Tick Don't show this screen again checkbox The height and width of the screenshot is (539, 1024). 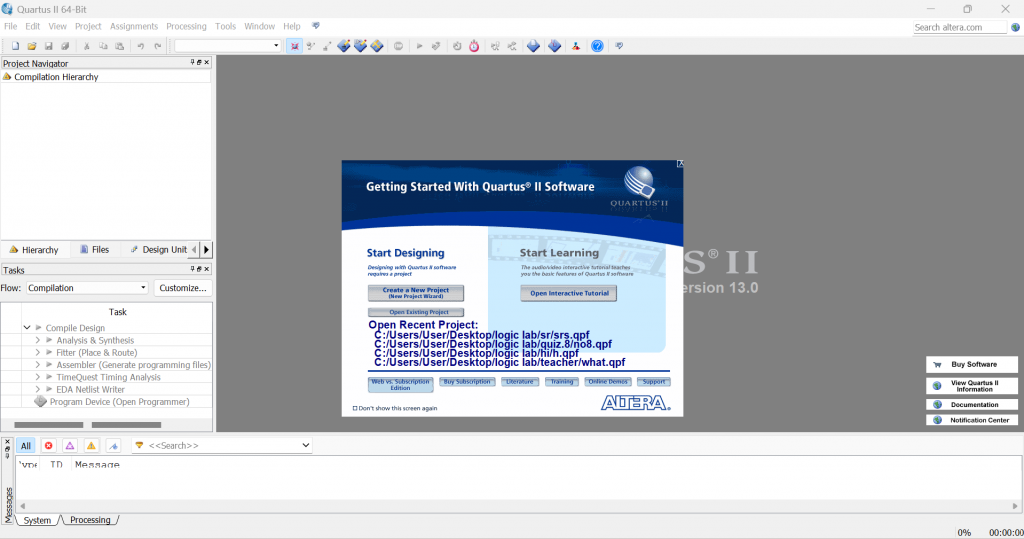pyautogui.click(x=355, y=408)
